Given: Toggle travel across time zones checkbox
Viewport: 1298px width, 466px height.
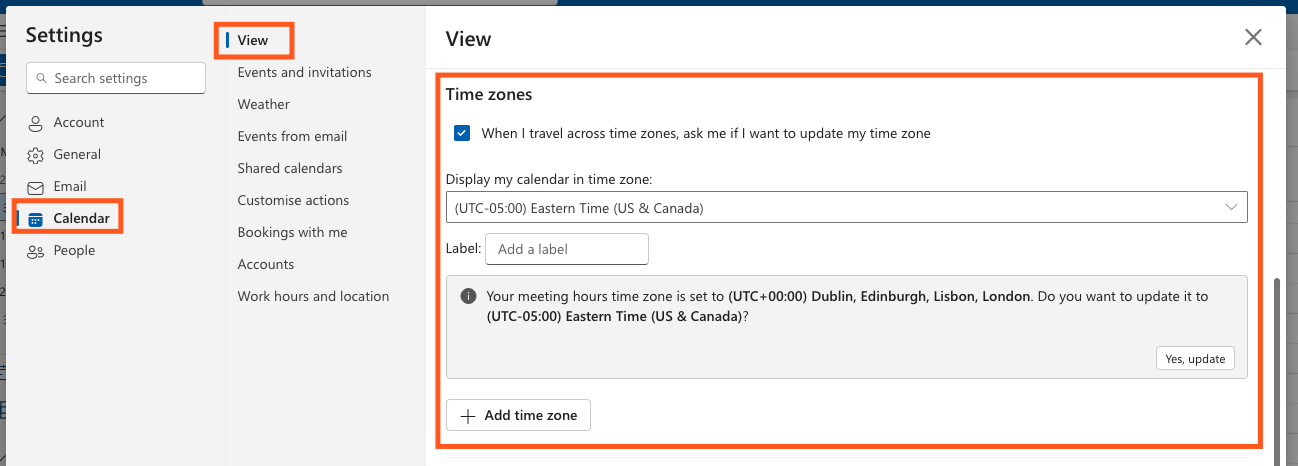Looking at the screenshot, I should pos(462,133).
